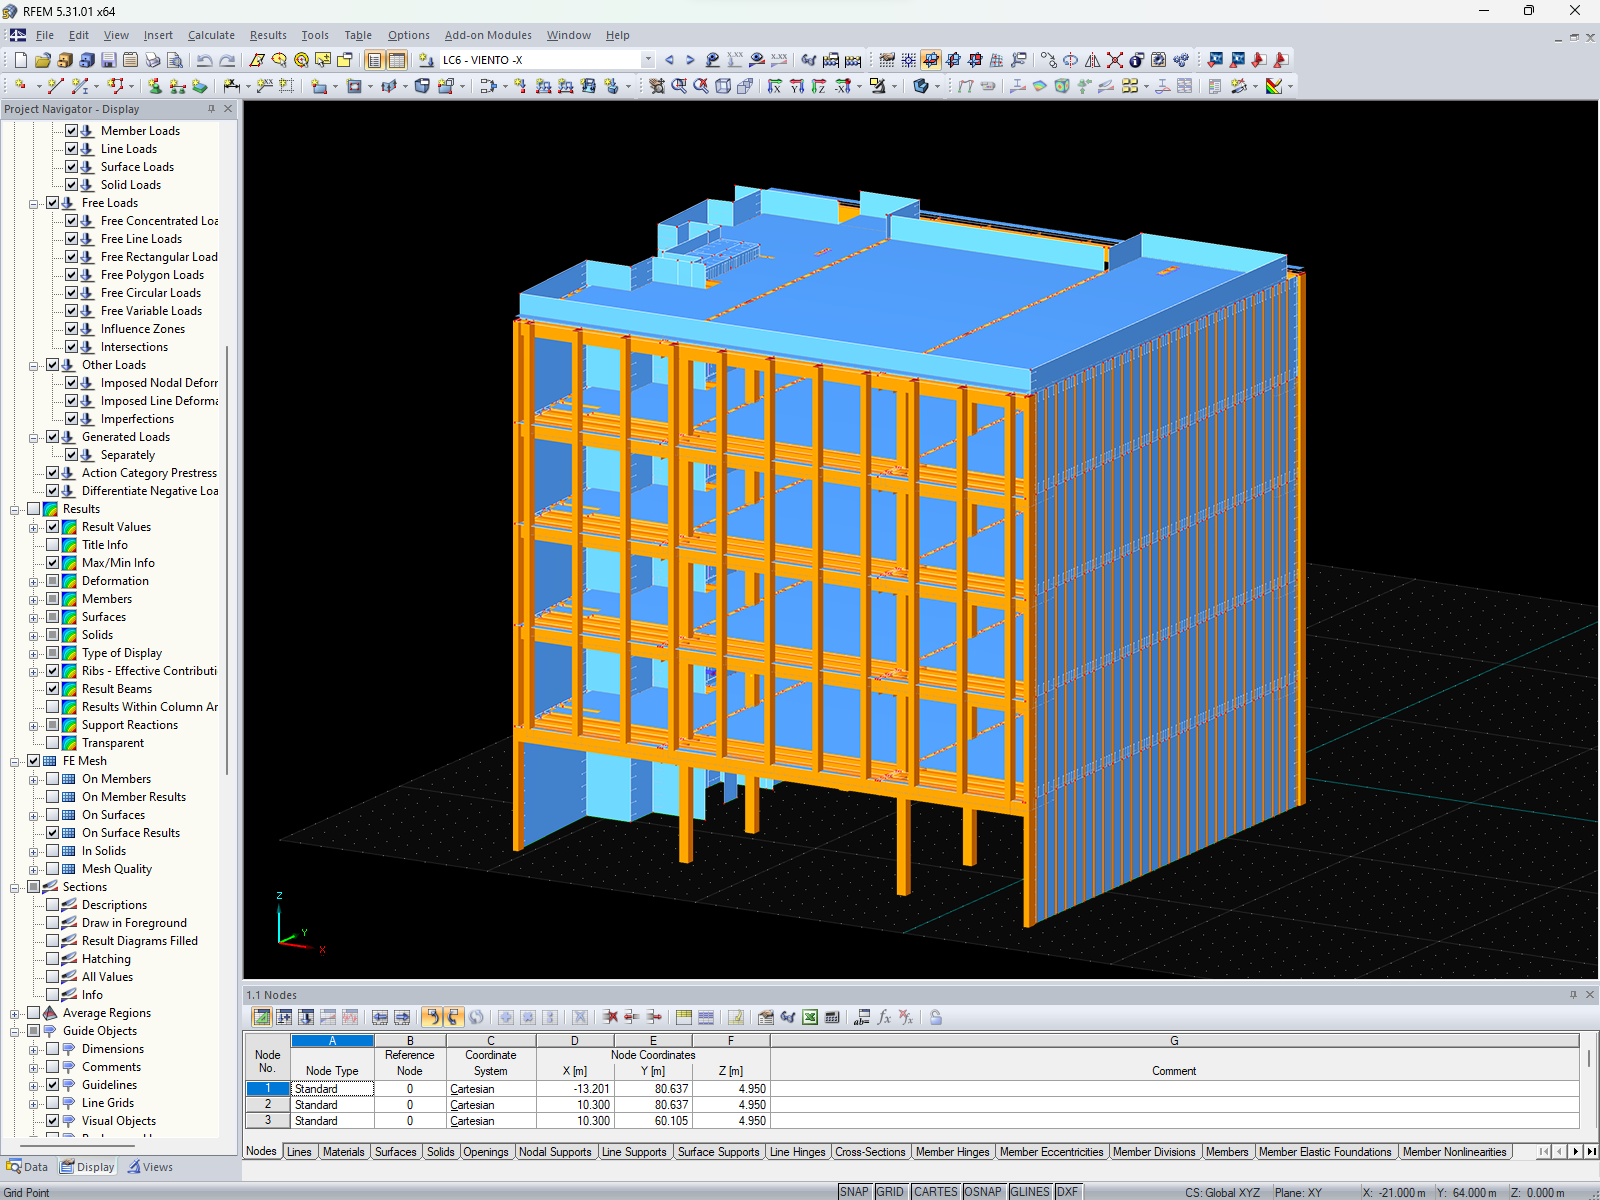Collapse the Free Loads tree branch
Viewport: 1600px width, 1200px height.
(x=35, y=202)
